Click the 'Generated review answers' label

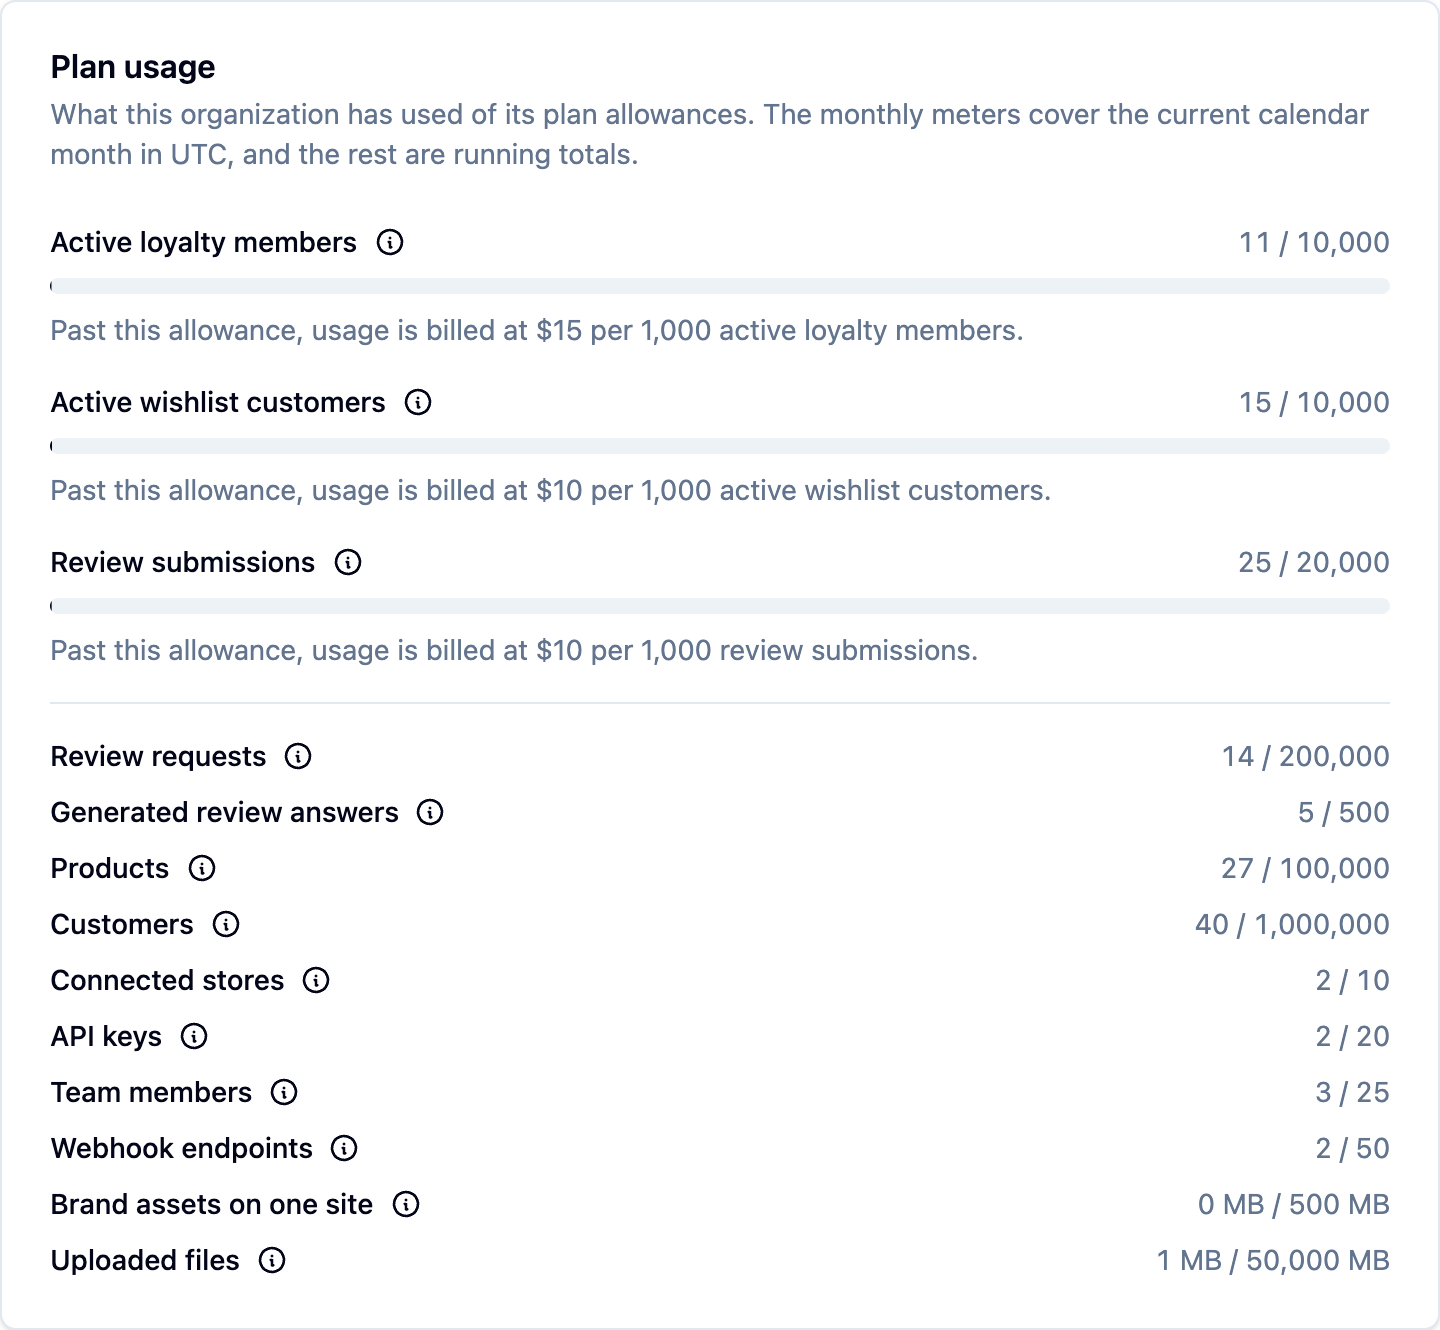(225, 812)
